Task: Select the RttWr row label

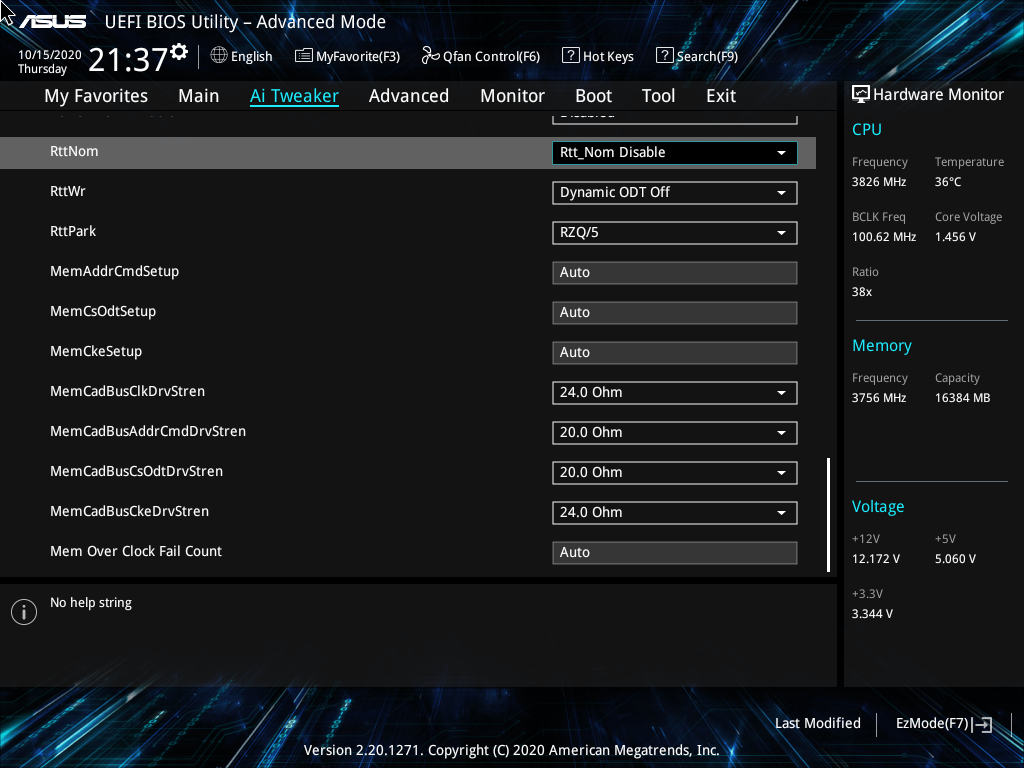Action: point(68,191)
